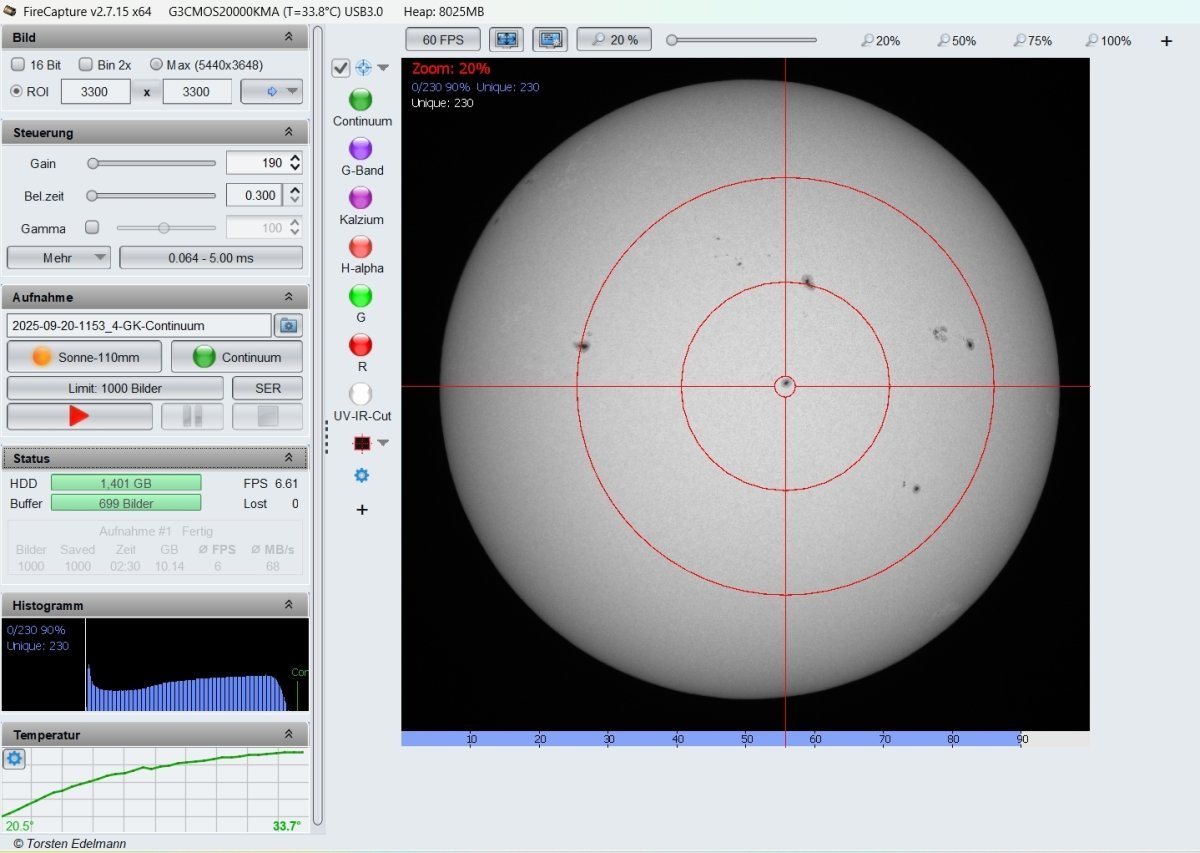This screenshot has width=1200, height=853.
Task: Collapse the Steuerung panel
Action: click(x=289, y=132)
